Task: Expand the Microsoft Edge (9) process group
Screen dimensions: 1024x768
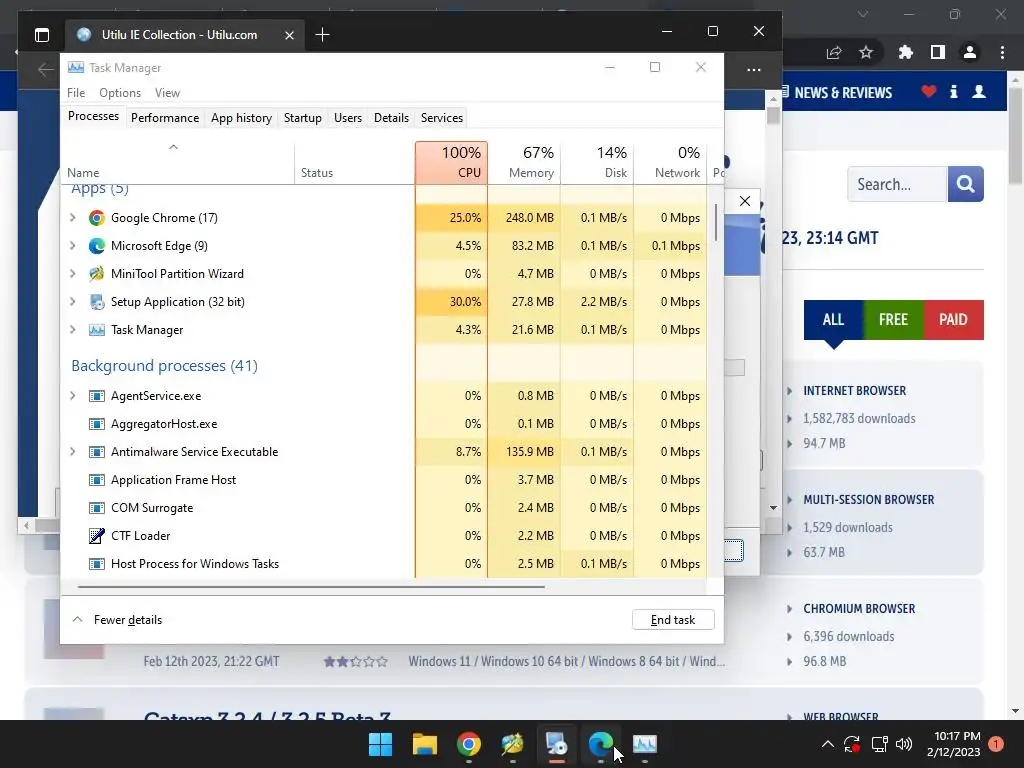Action: pyautogui.click(x=72, y=246)
